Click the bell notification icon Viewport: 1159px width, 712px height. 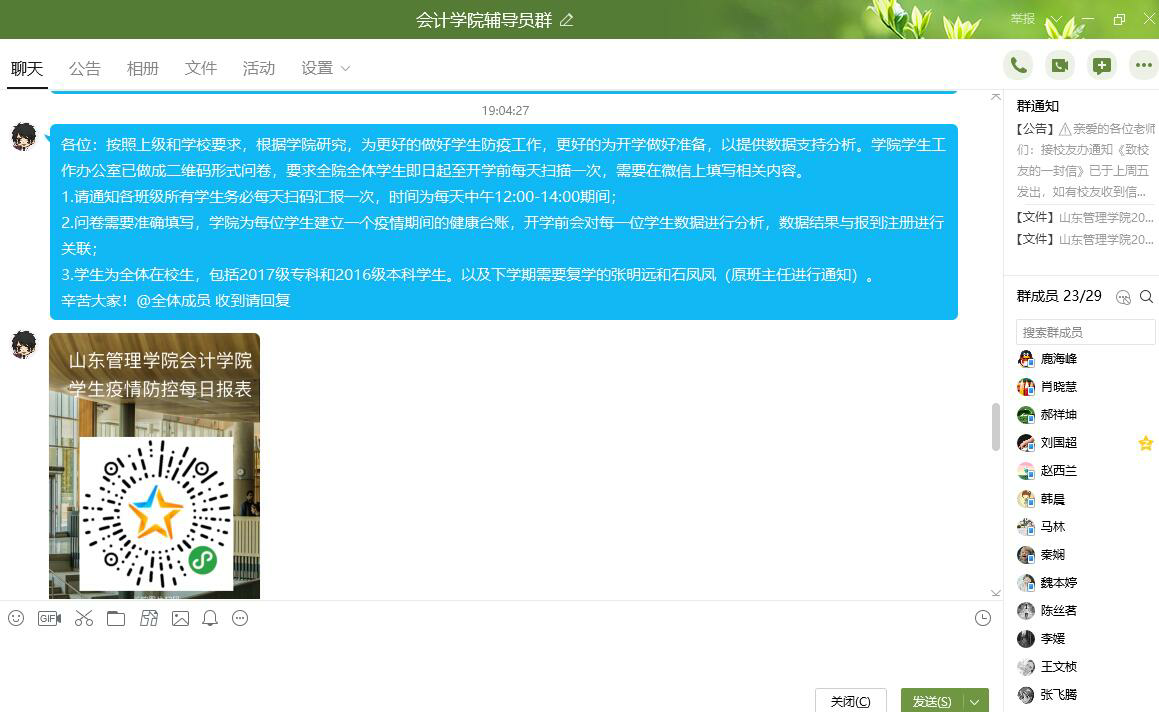(210, 618)
